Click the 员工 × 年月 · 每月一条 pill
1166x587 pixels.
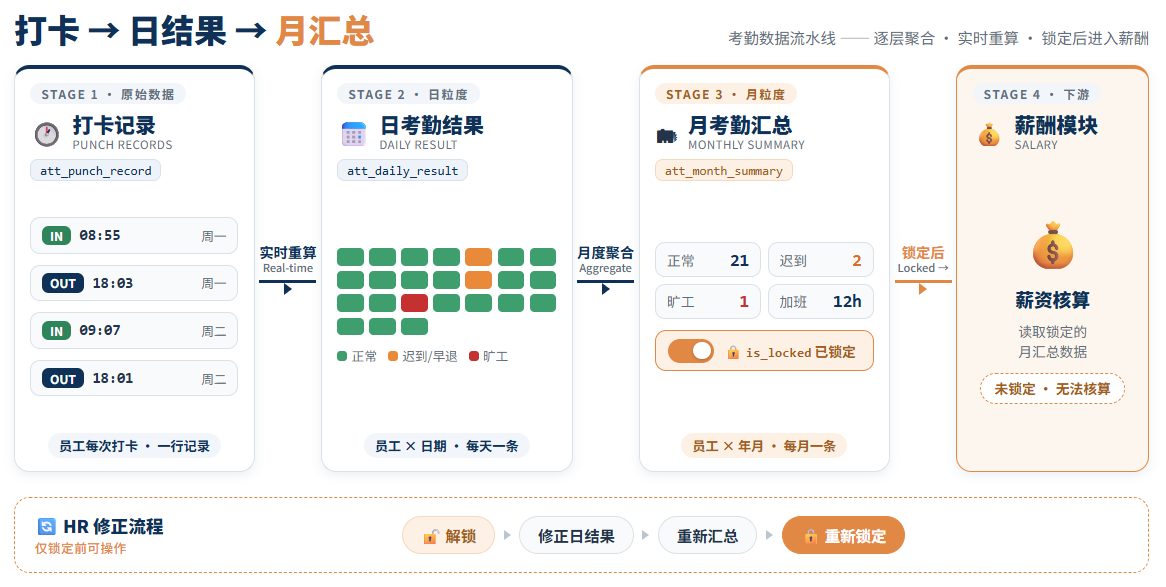click(764, 446)
